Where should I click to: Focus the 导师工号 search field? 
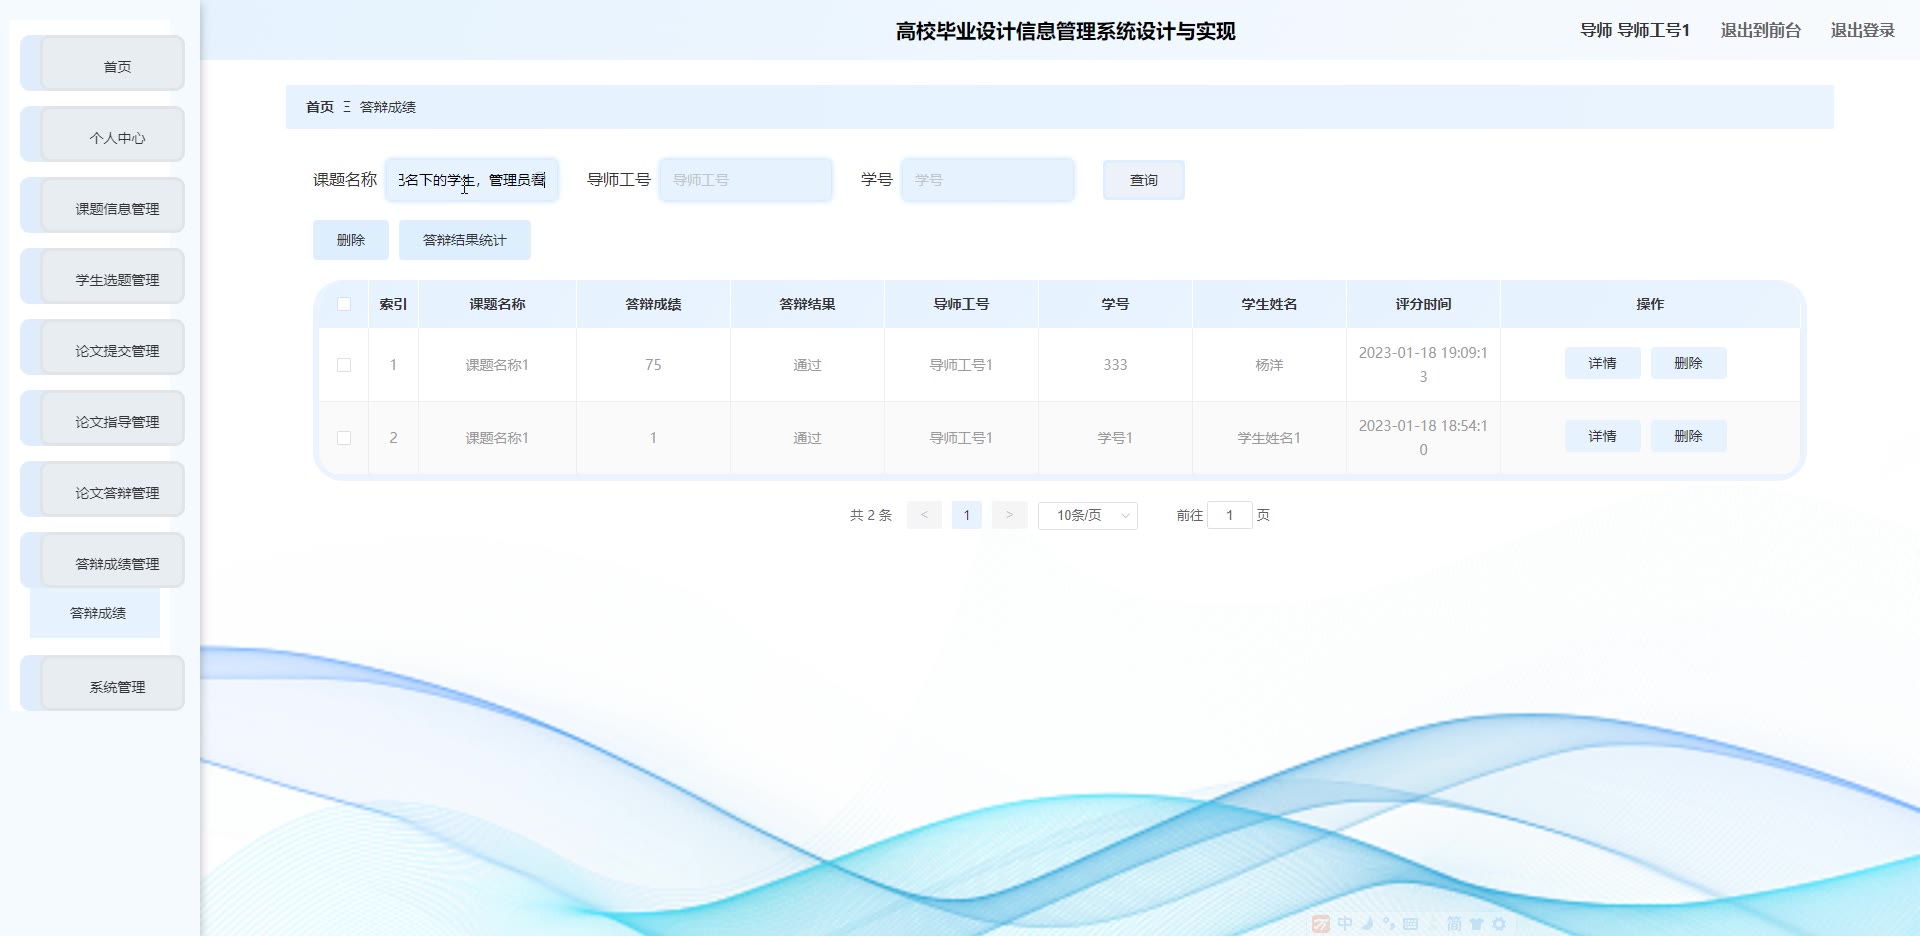tap(746, 180)
